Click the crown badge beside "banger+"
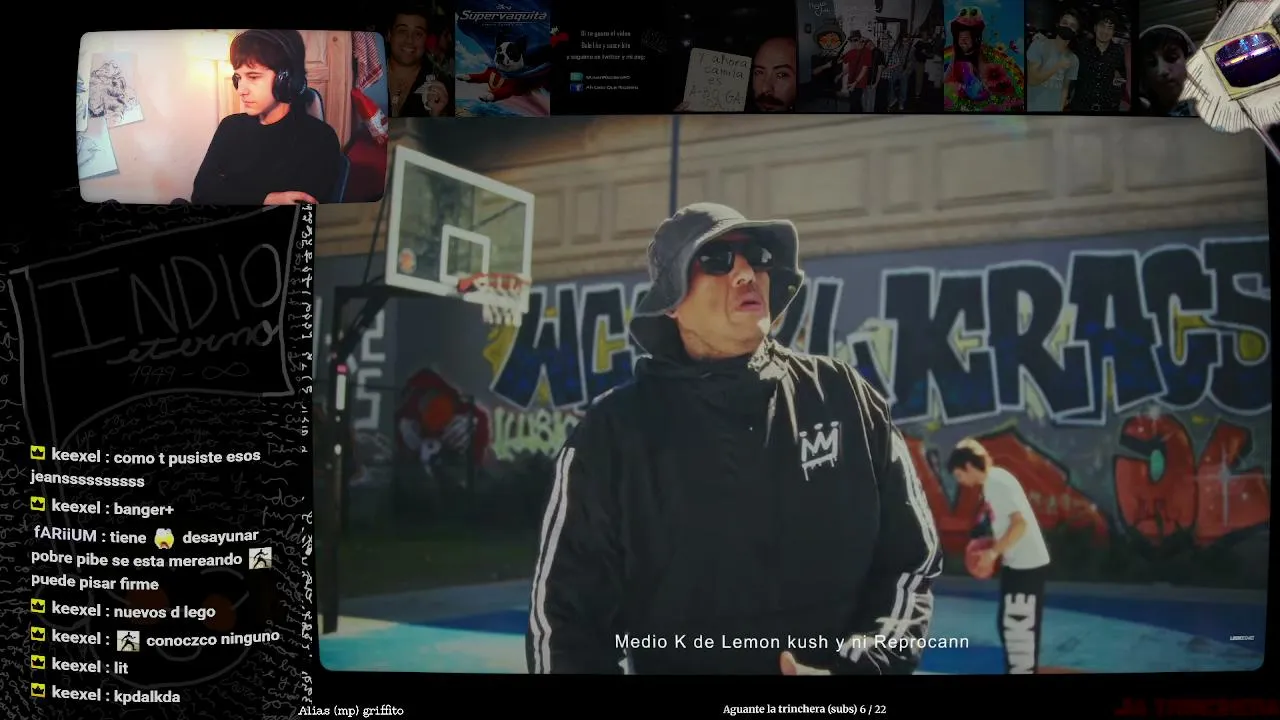1280x720 pixels. (38, 505)
